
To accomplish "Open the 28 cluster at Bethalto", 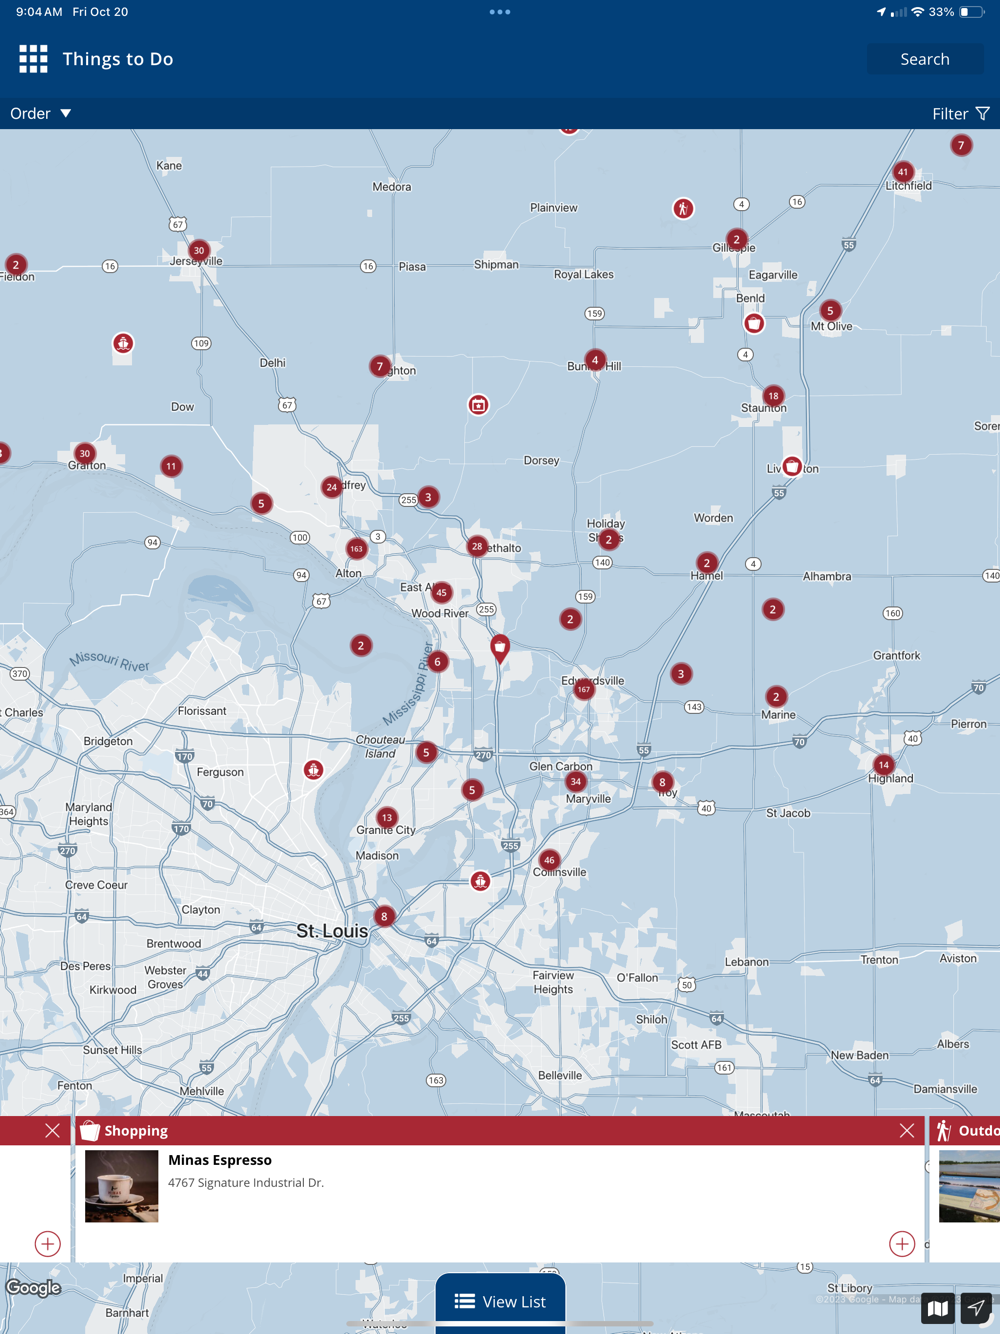I will (x=477, y=546).
